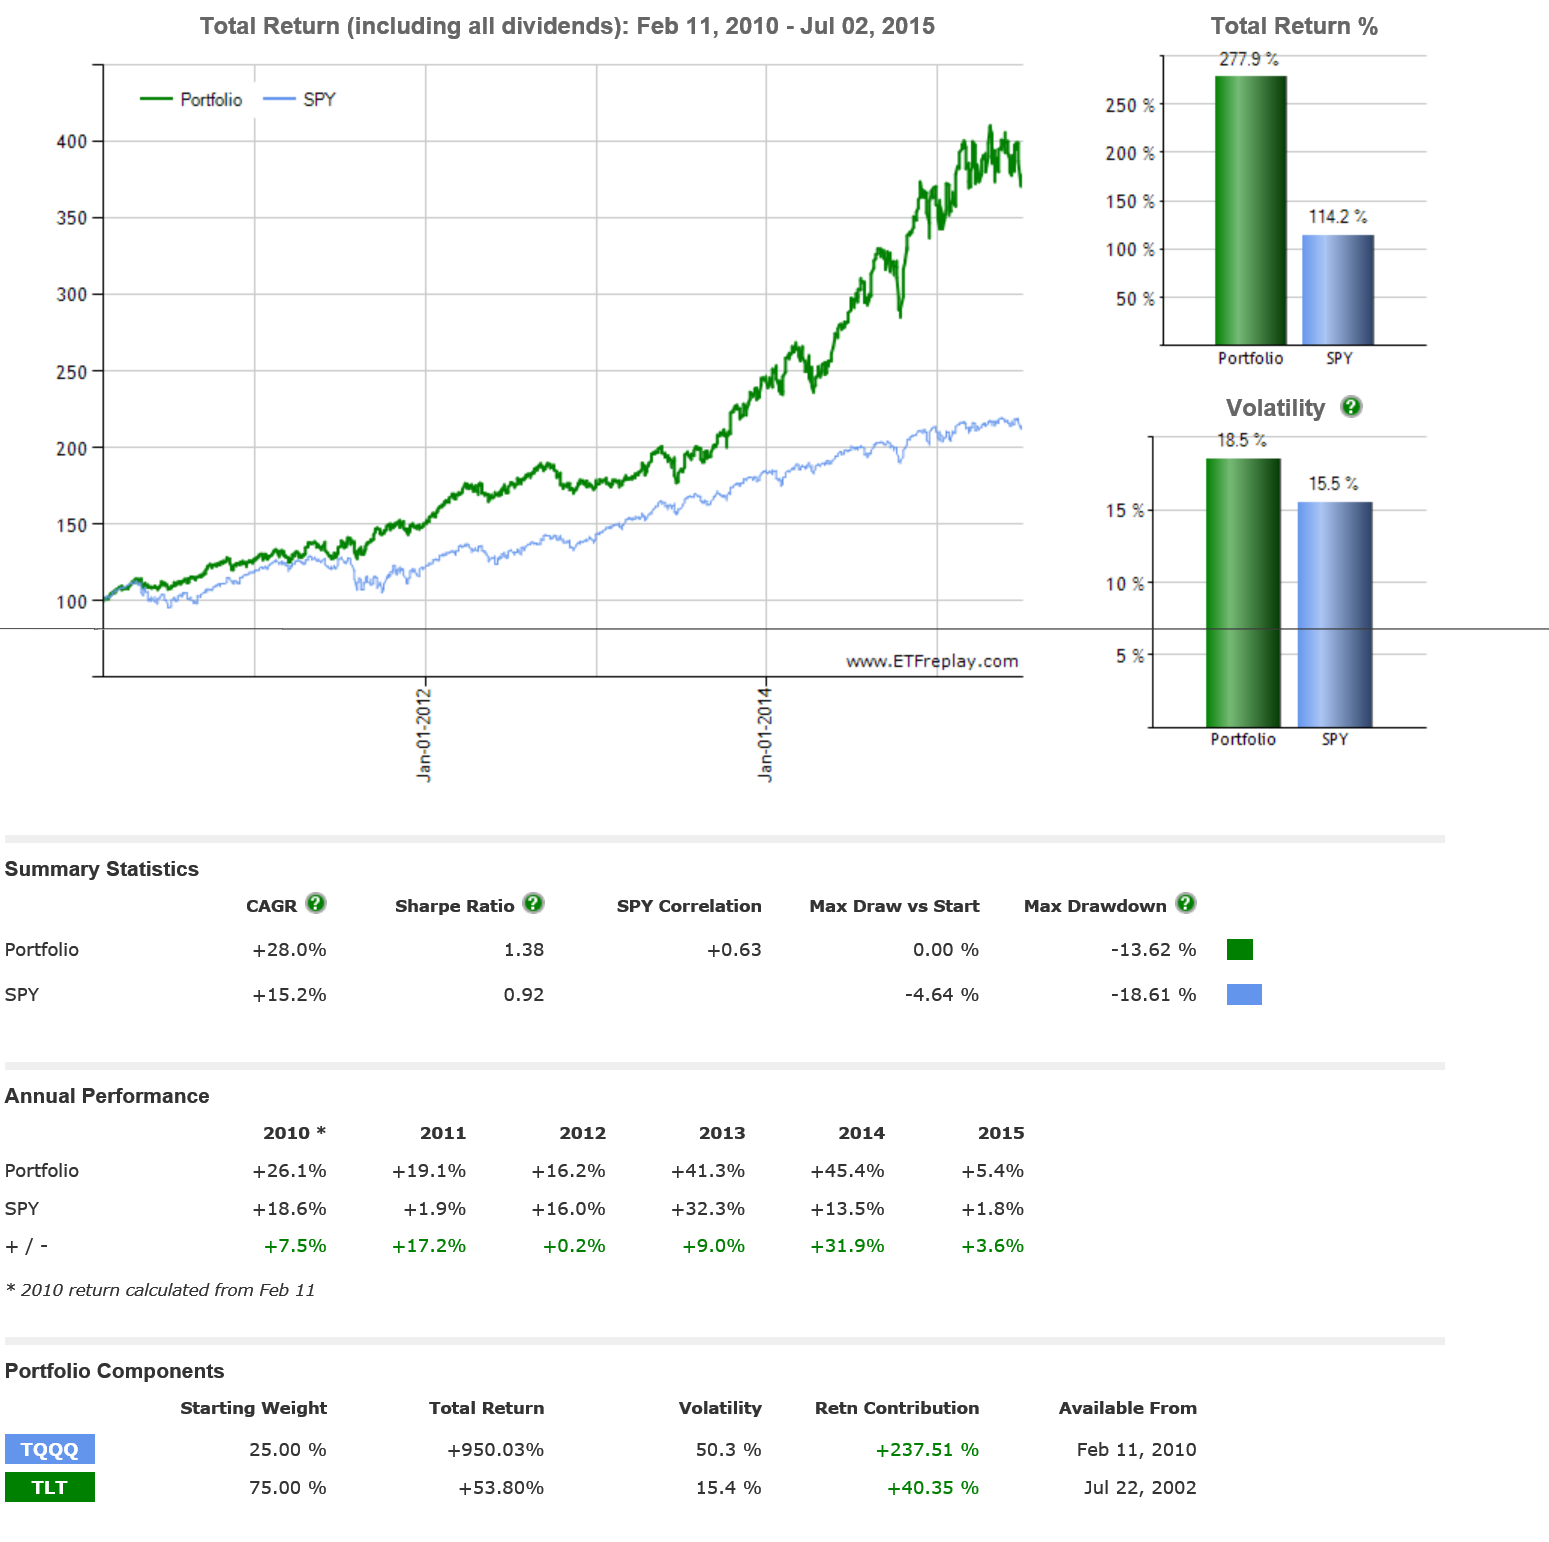Select the +17.2% difference value

(429, 1246)
